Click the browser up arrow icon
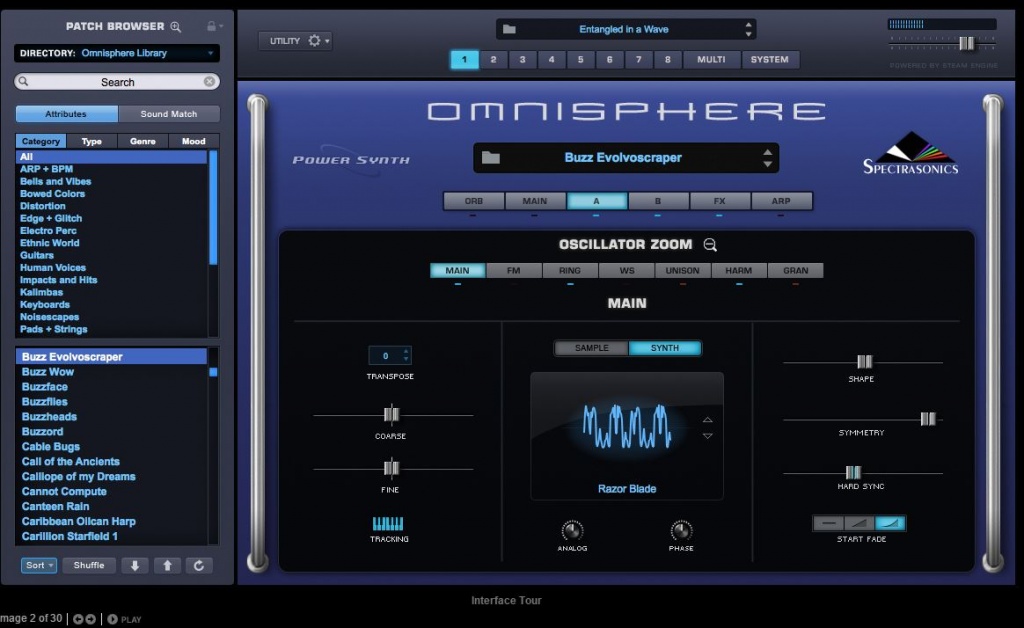Screen dimensions: 1024x628 167,565
